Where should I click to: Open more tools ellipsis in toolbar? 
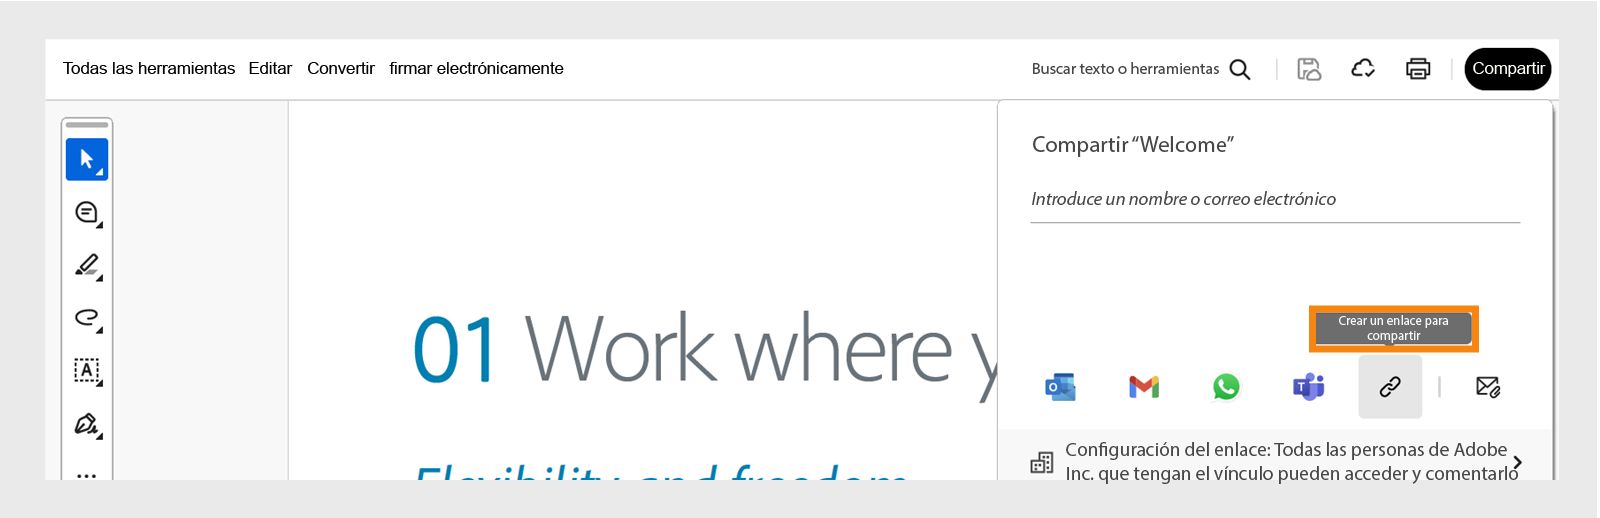pyautogui.click(x=87, y=473)
